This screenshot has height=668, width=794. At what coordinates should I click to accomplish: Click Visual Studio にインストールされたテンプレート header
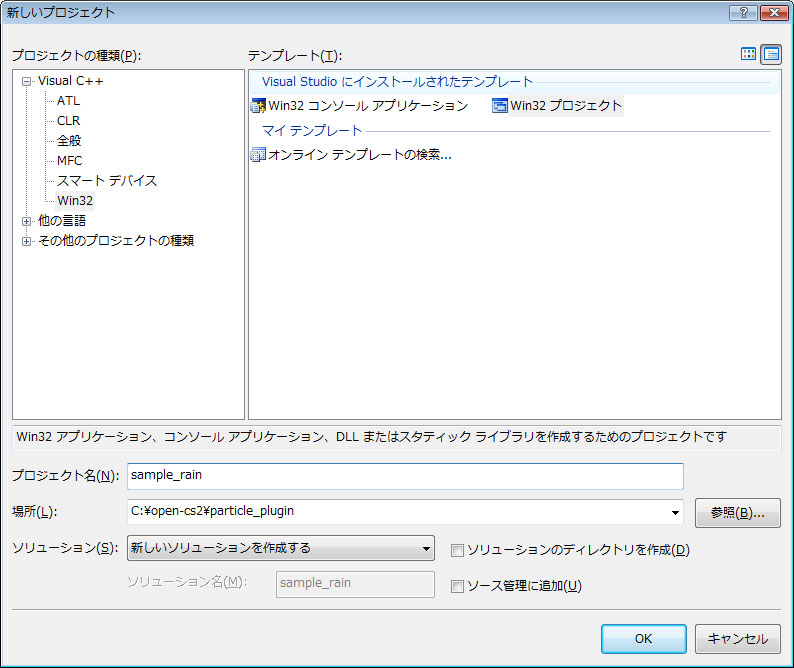[x=398, y=82]
